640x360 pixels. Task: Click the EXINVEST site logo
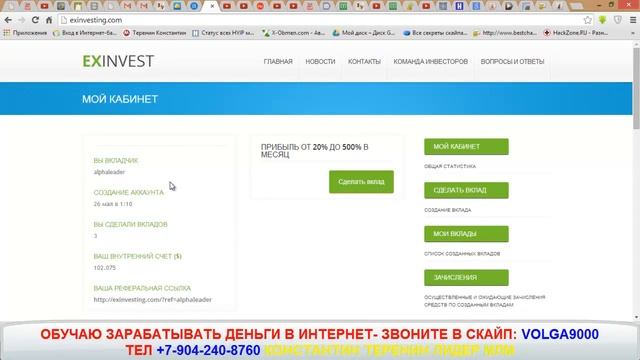118,61
